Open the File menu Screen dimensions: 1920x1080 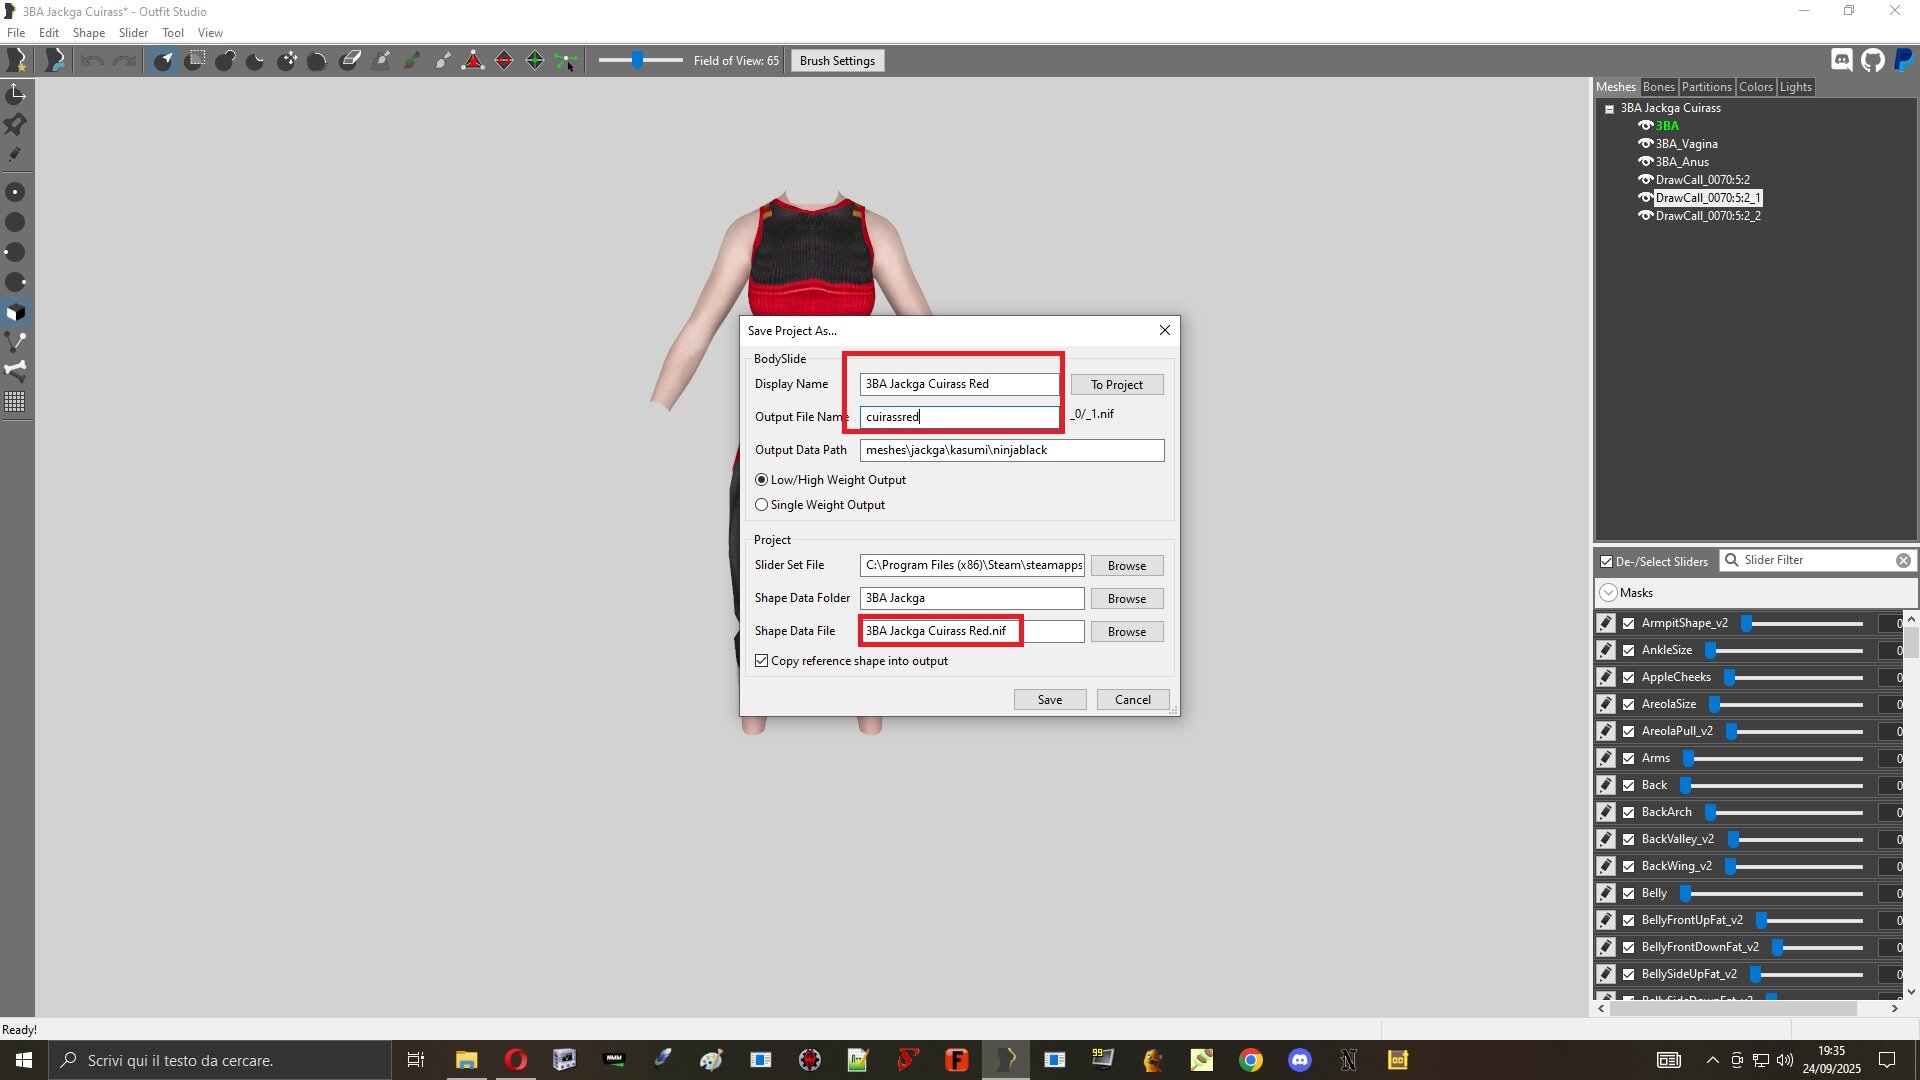tap(16, 33)
